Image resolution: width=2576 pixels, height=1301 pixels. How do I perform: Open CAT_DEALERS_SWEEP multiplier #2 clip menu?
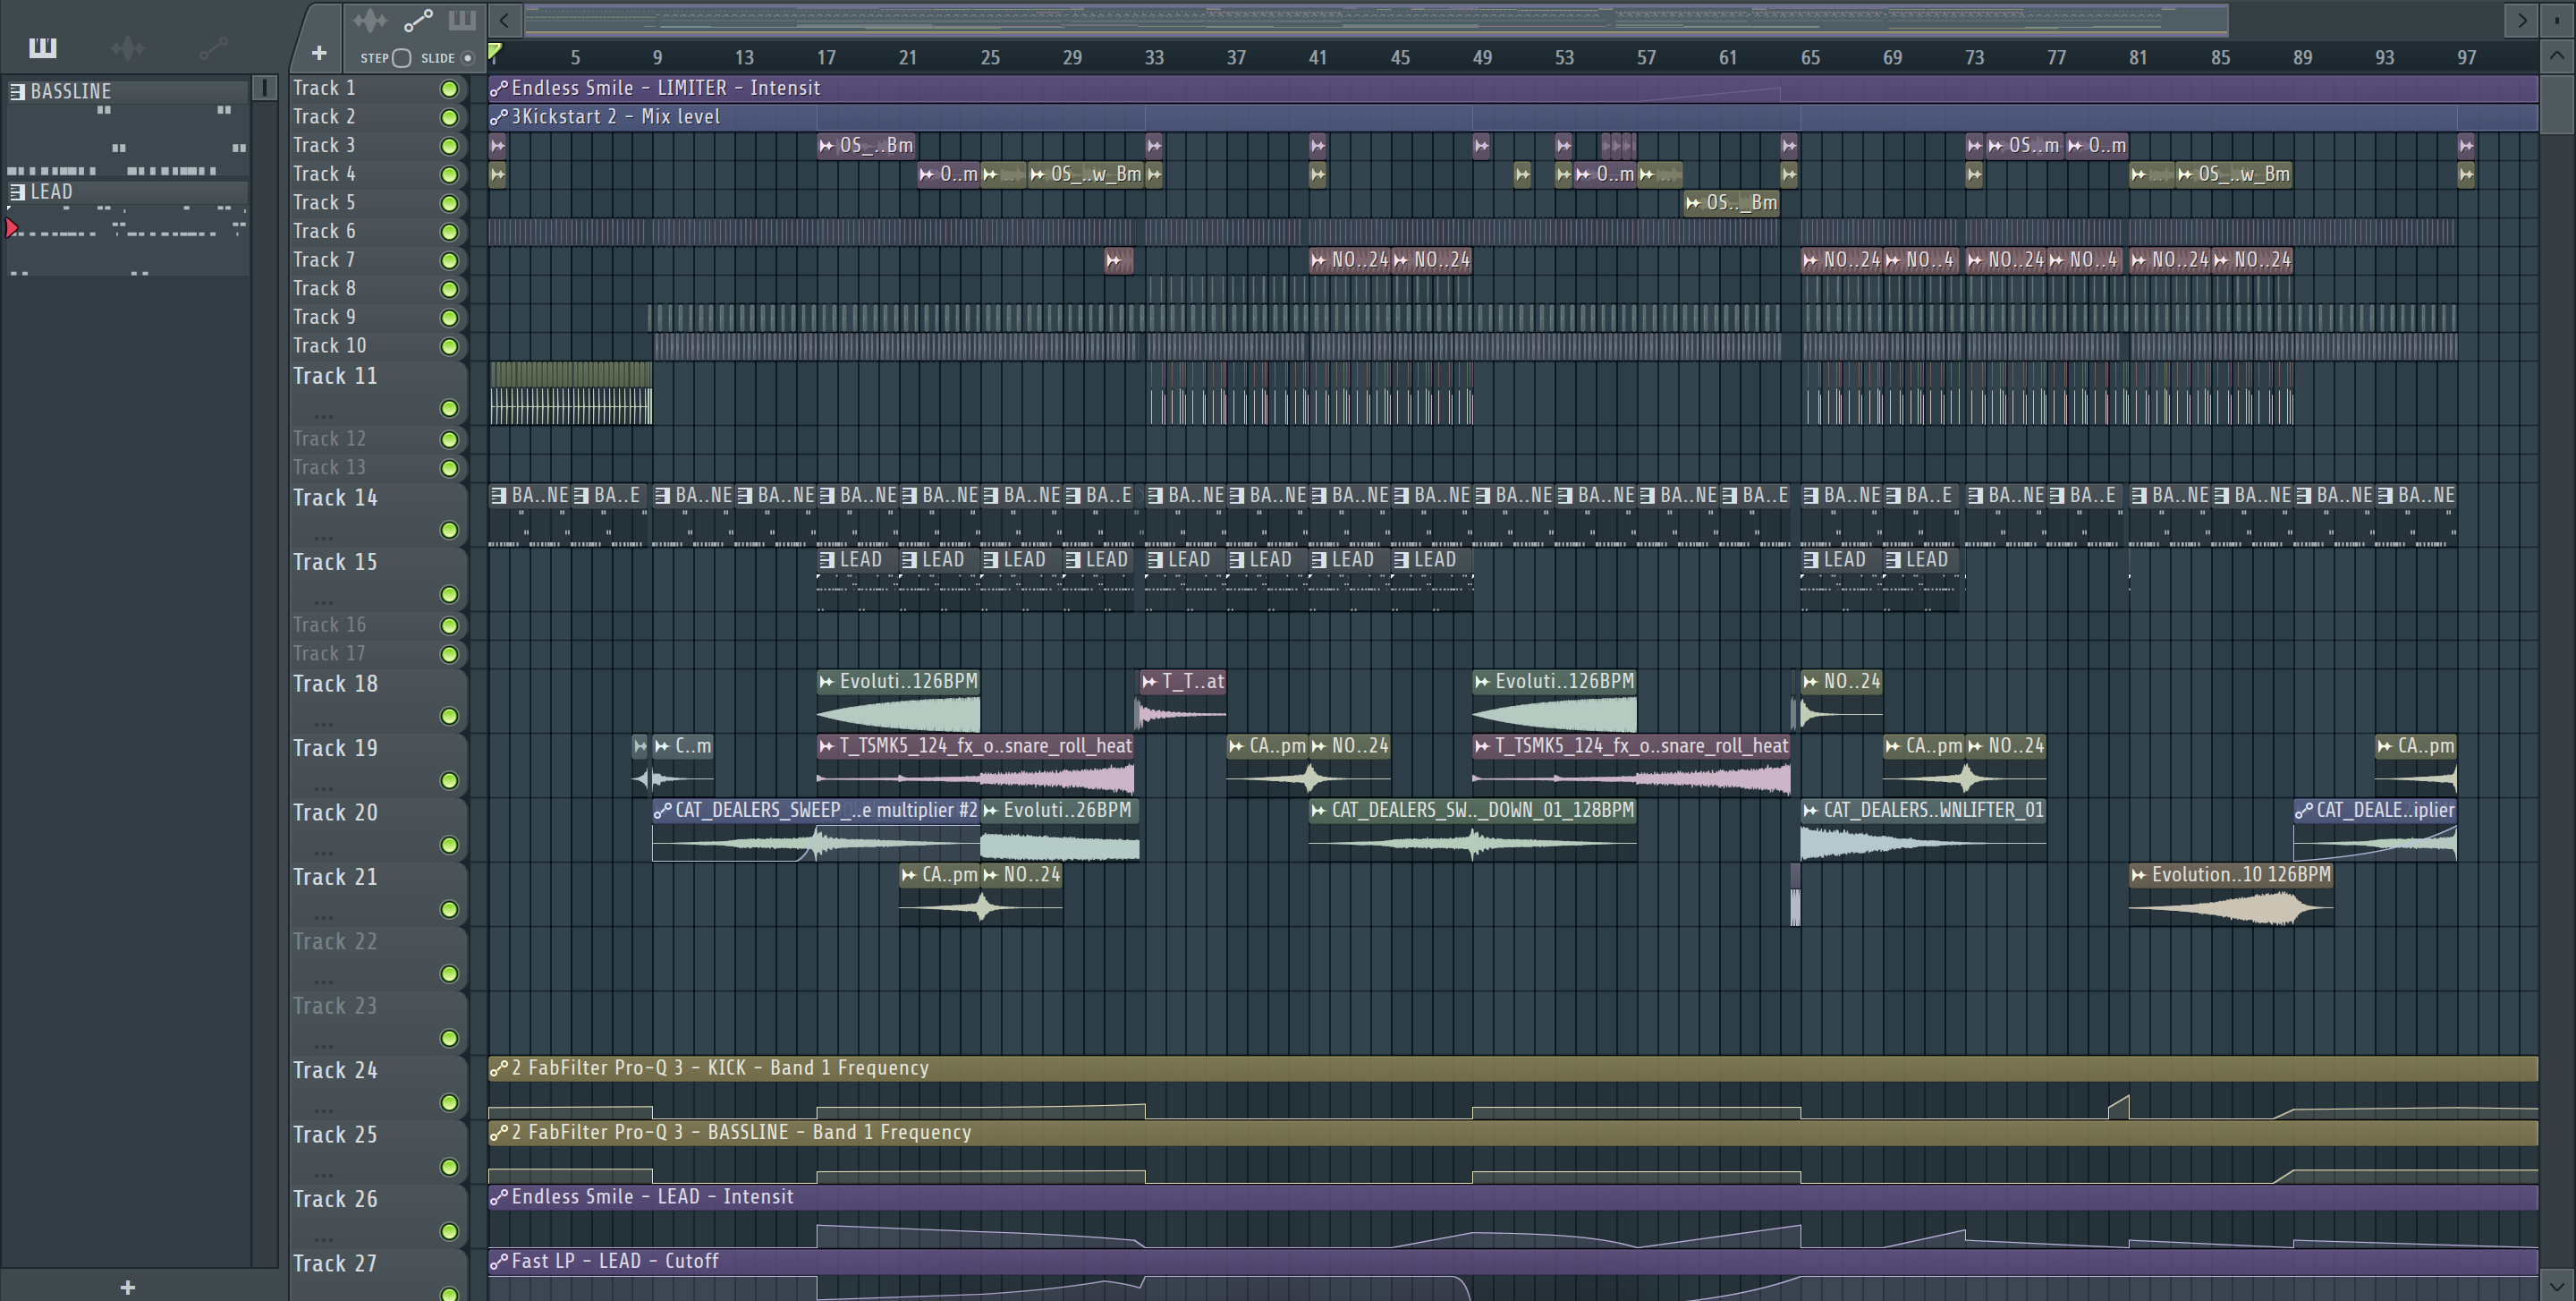[662, 811]
